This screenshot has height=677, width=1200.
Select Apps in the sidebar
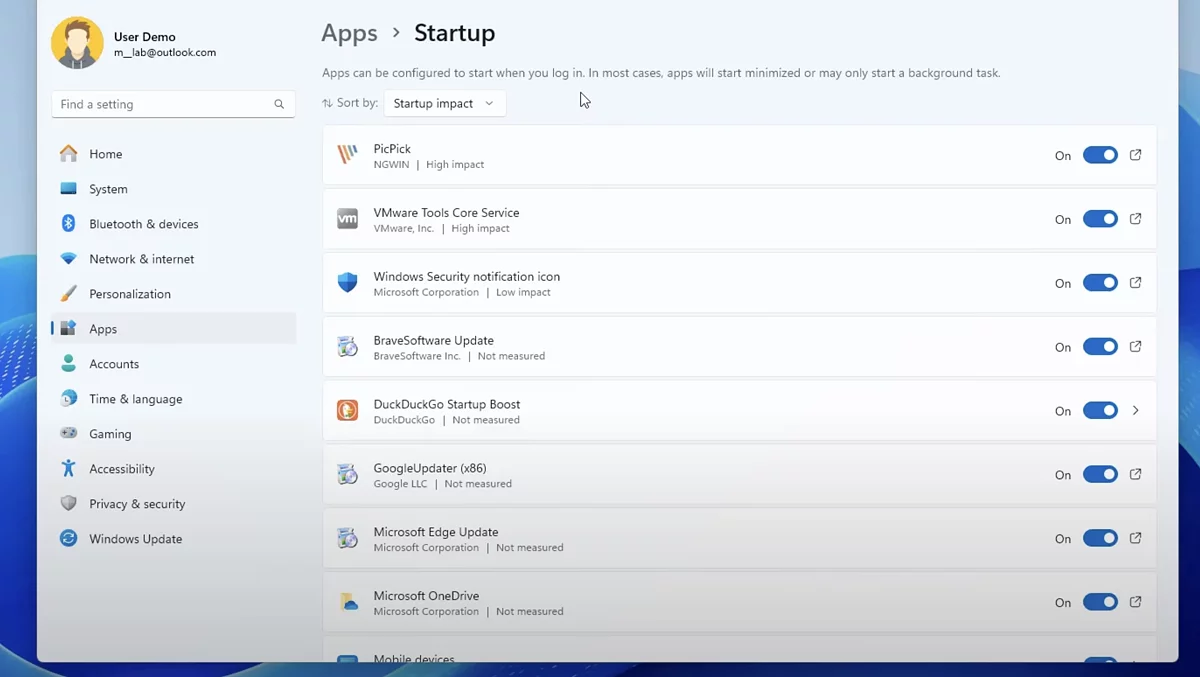pyautogui.click(x=174, y=329)
